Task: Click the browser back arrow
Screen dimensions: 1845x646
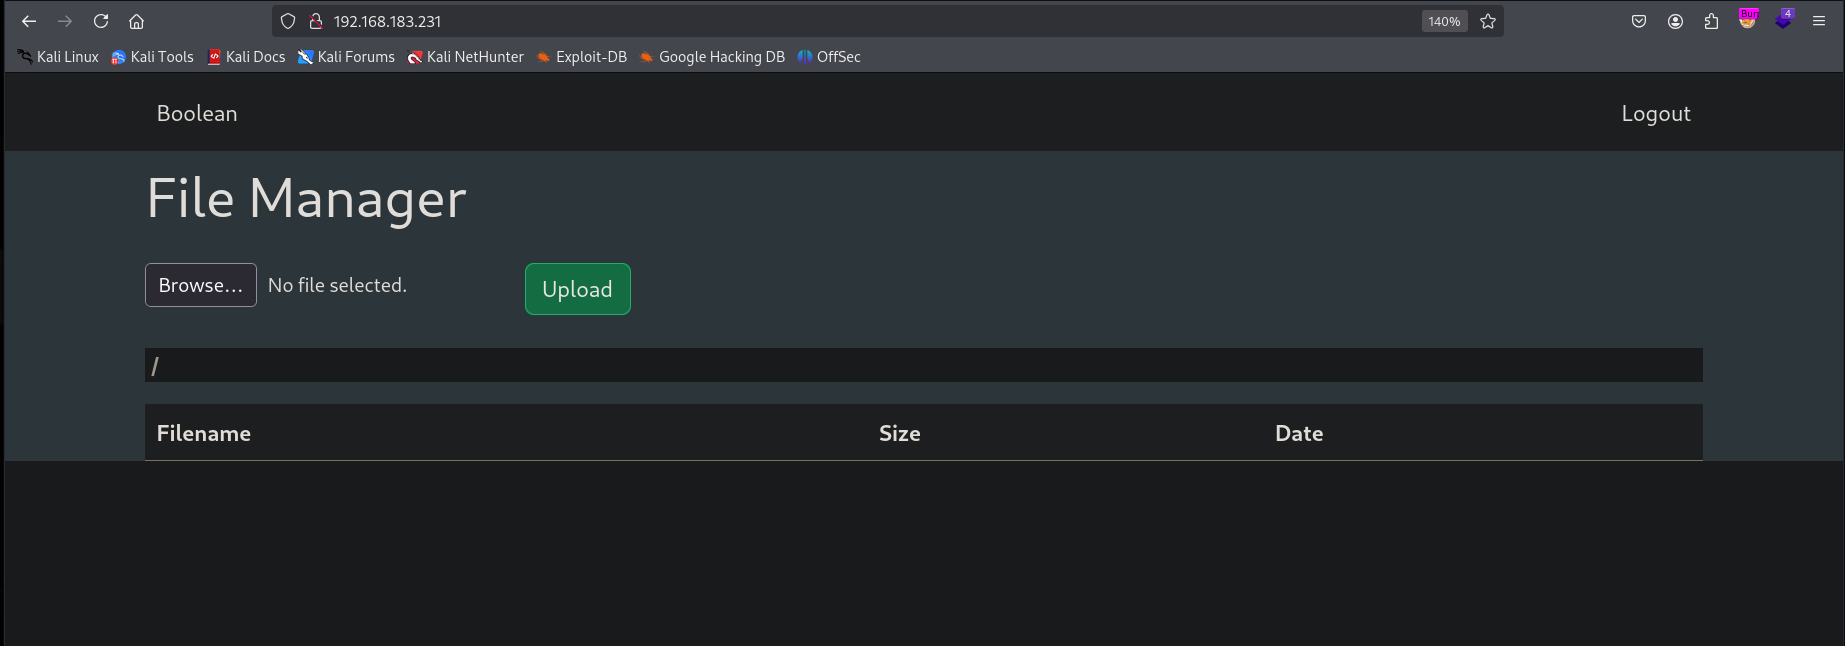Action: (x=29, y=21)
